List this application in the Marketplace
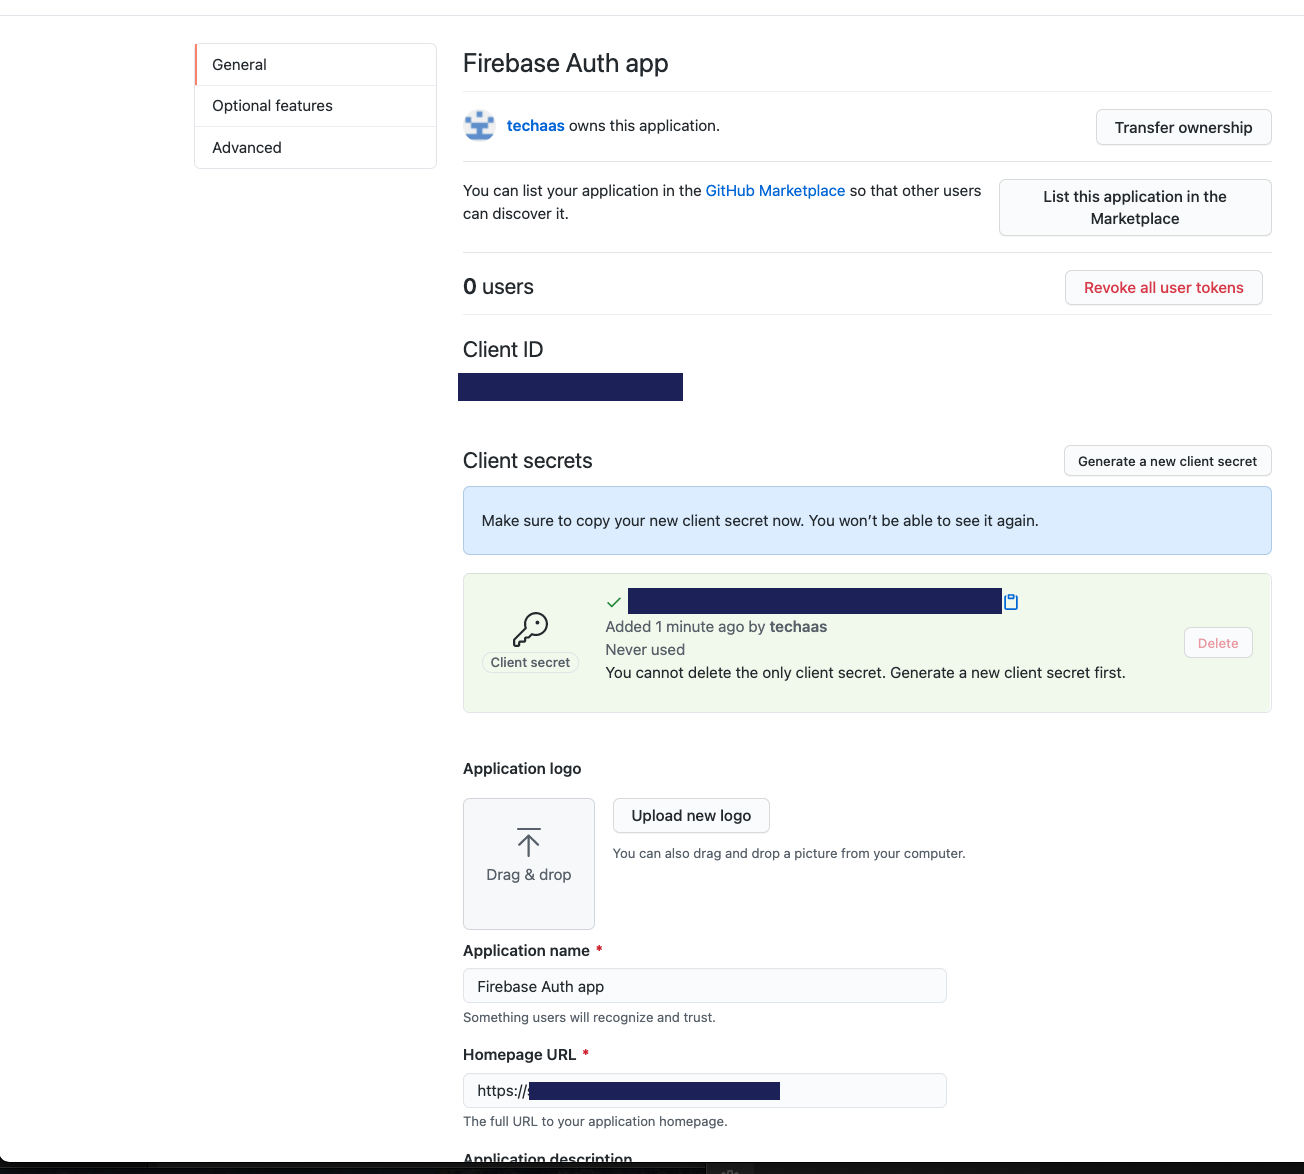Screen dimensions: 1304x1174 pyautogui.click(x=1135, y=208)
